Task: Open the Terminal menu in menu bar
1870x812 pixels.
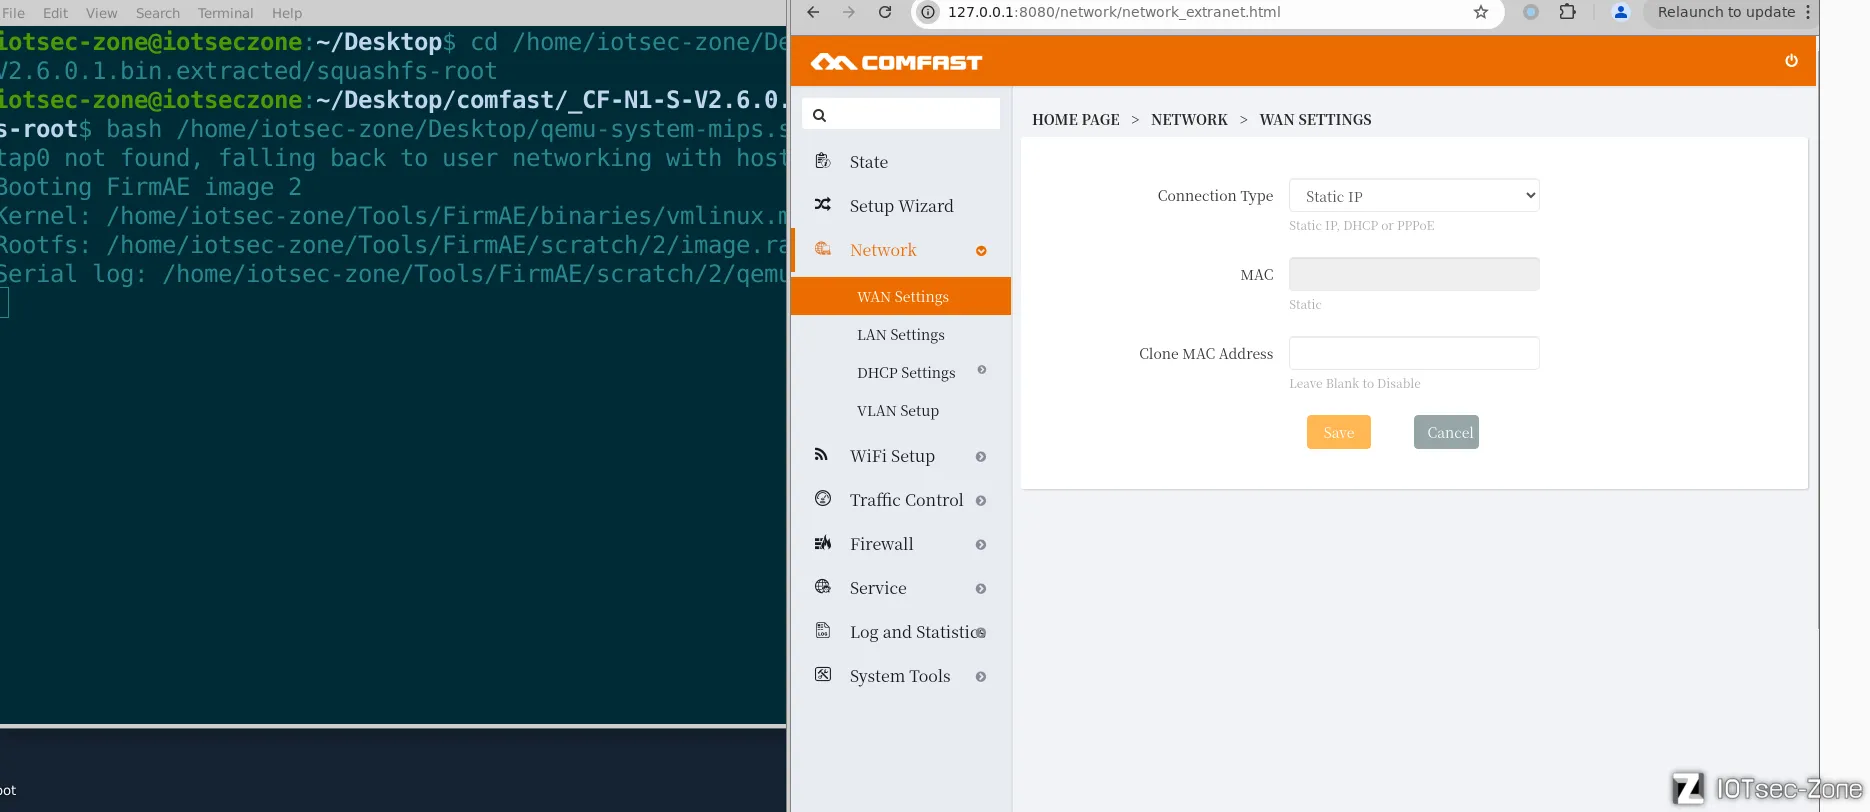Action: [x=225, y=13]
